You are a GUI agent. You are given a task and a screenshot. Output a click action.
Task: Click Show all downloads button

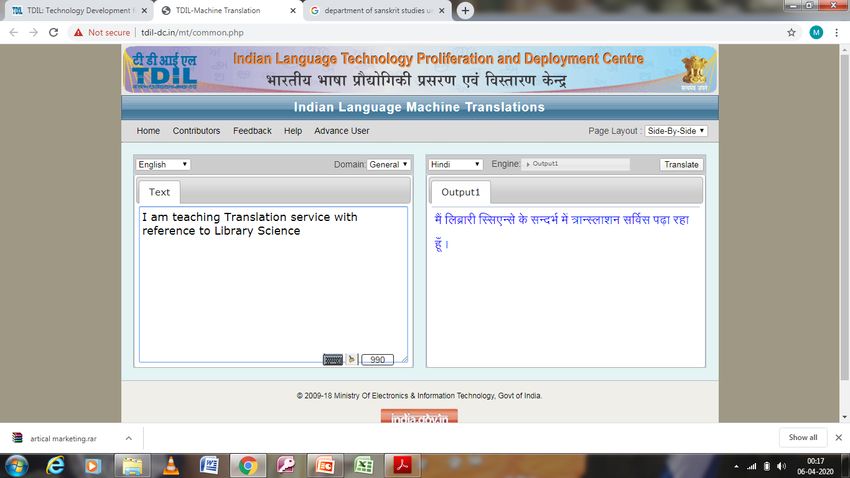pos(803,437)
